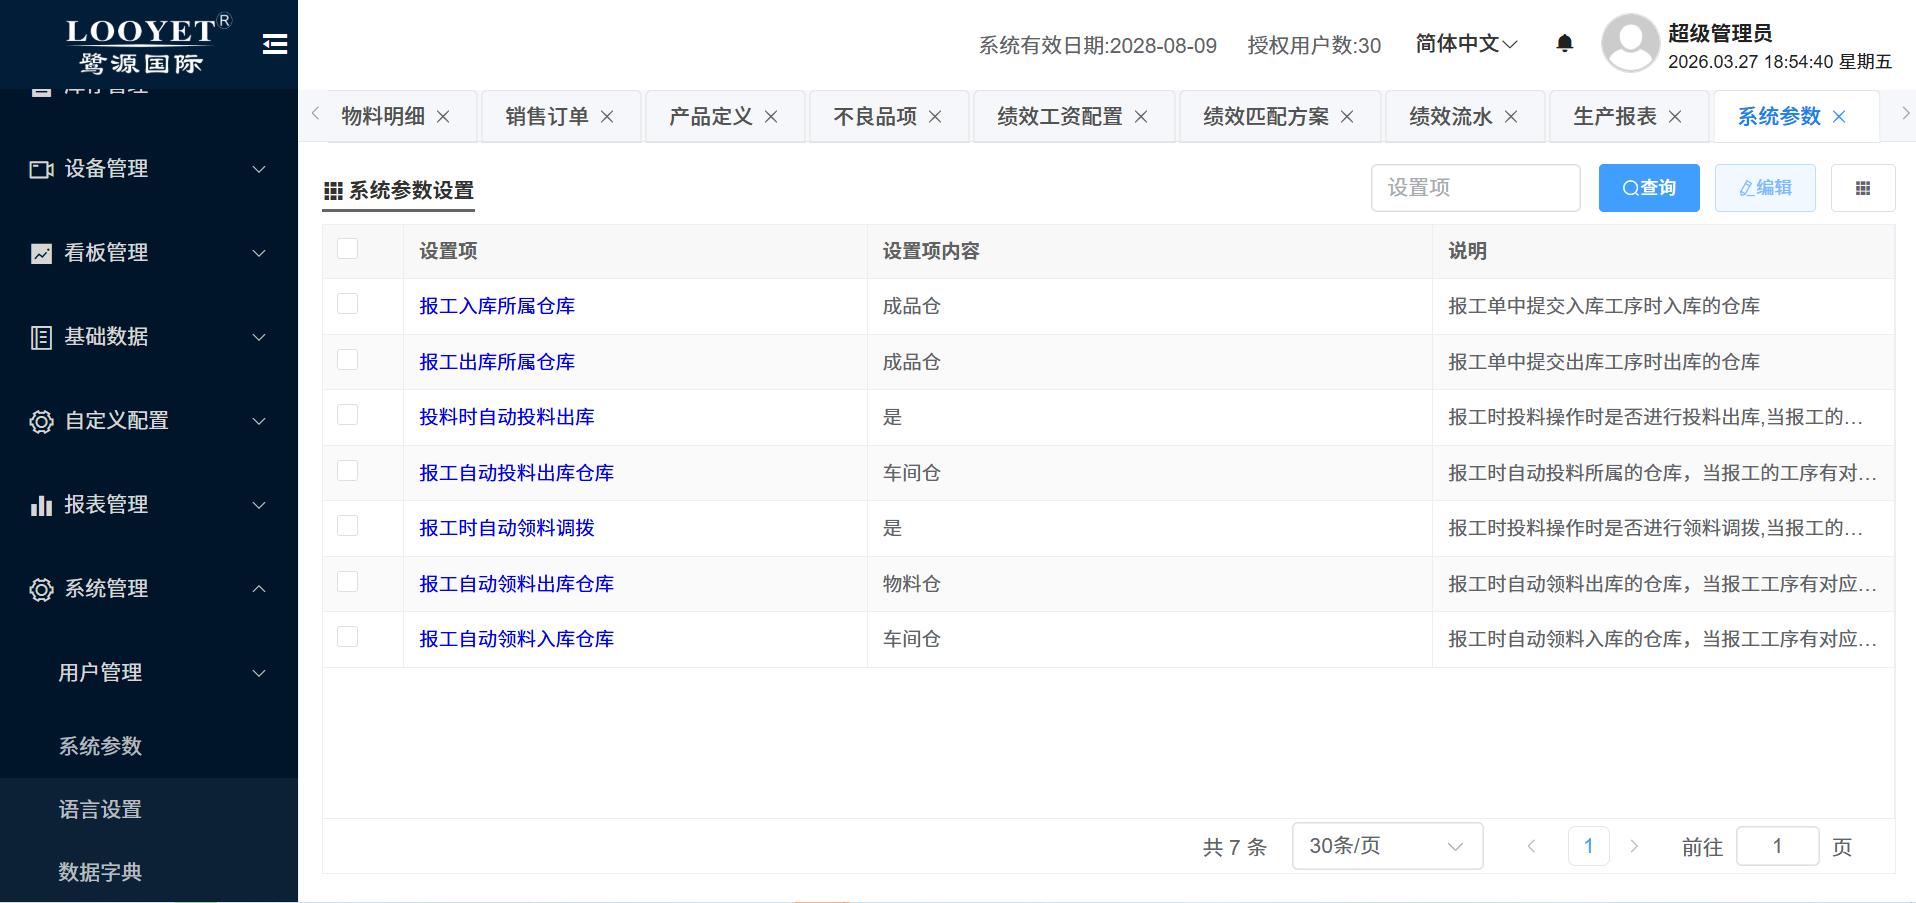
Task: Check the 报工入库所属仓库 row checkbox
Action: point(348,304)
